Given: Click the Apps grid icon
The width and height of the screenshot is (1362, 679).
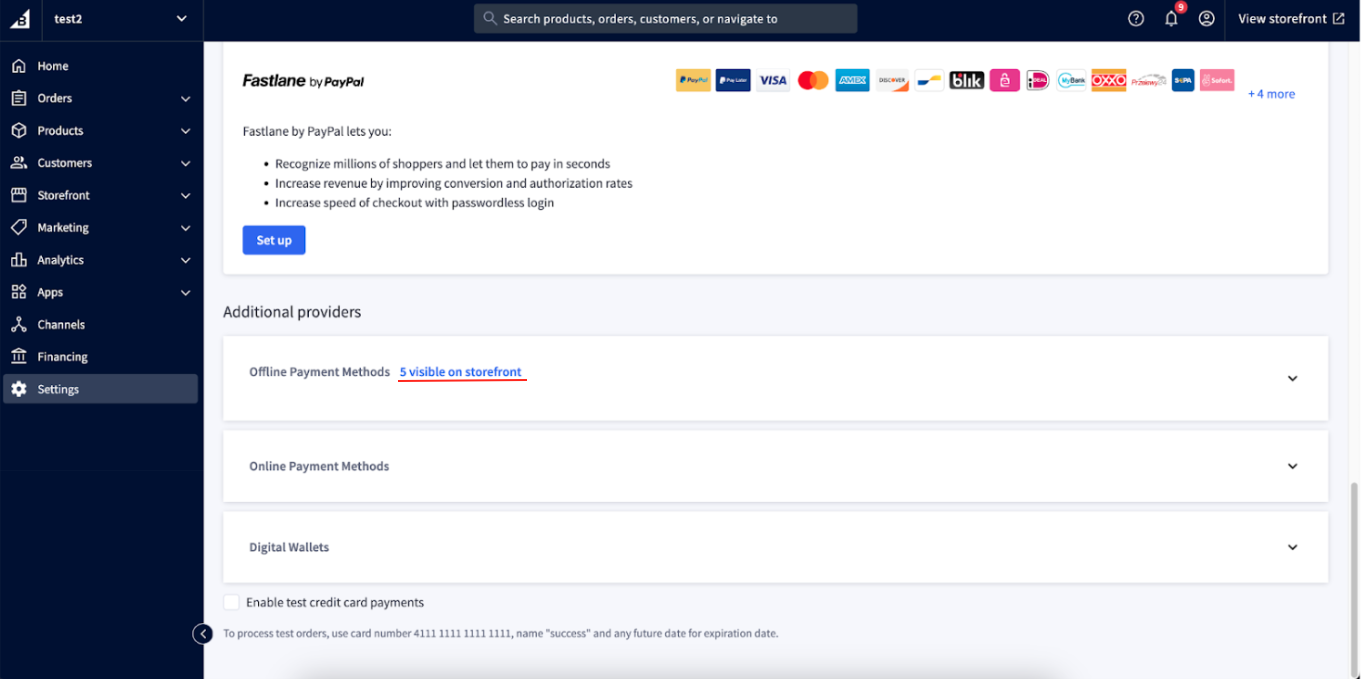Looking at the screenshot, I should [19, 292].
